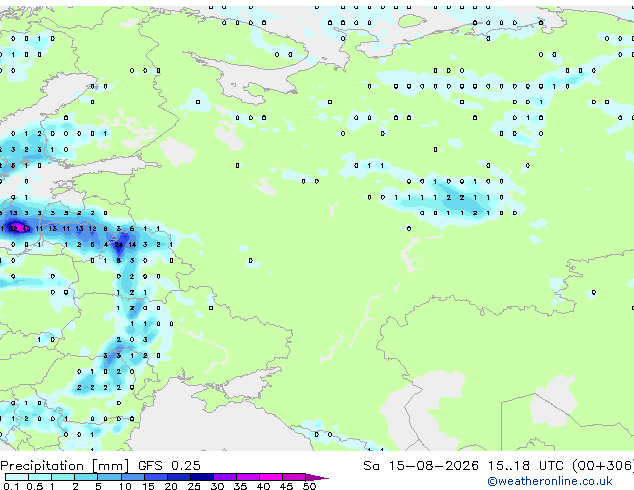Pick the 40–45 mm bright magenta legend swatch
Viewport: 634px width, 490px height.
(x=271, y=477)
